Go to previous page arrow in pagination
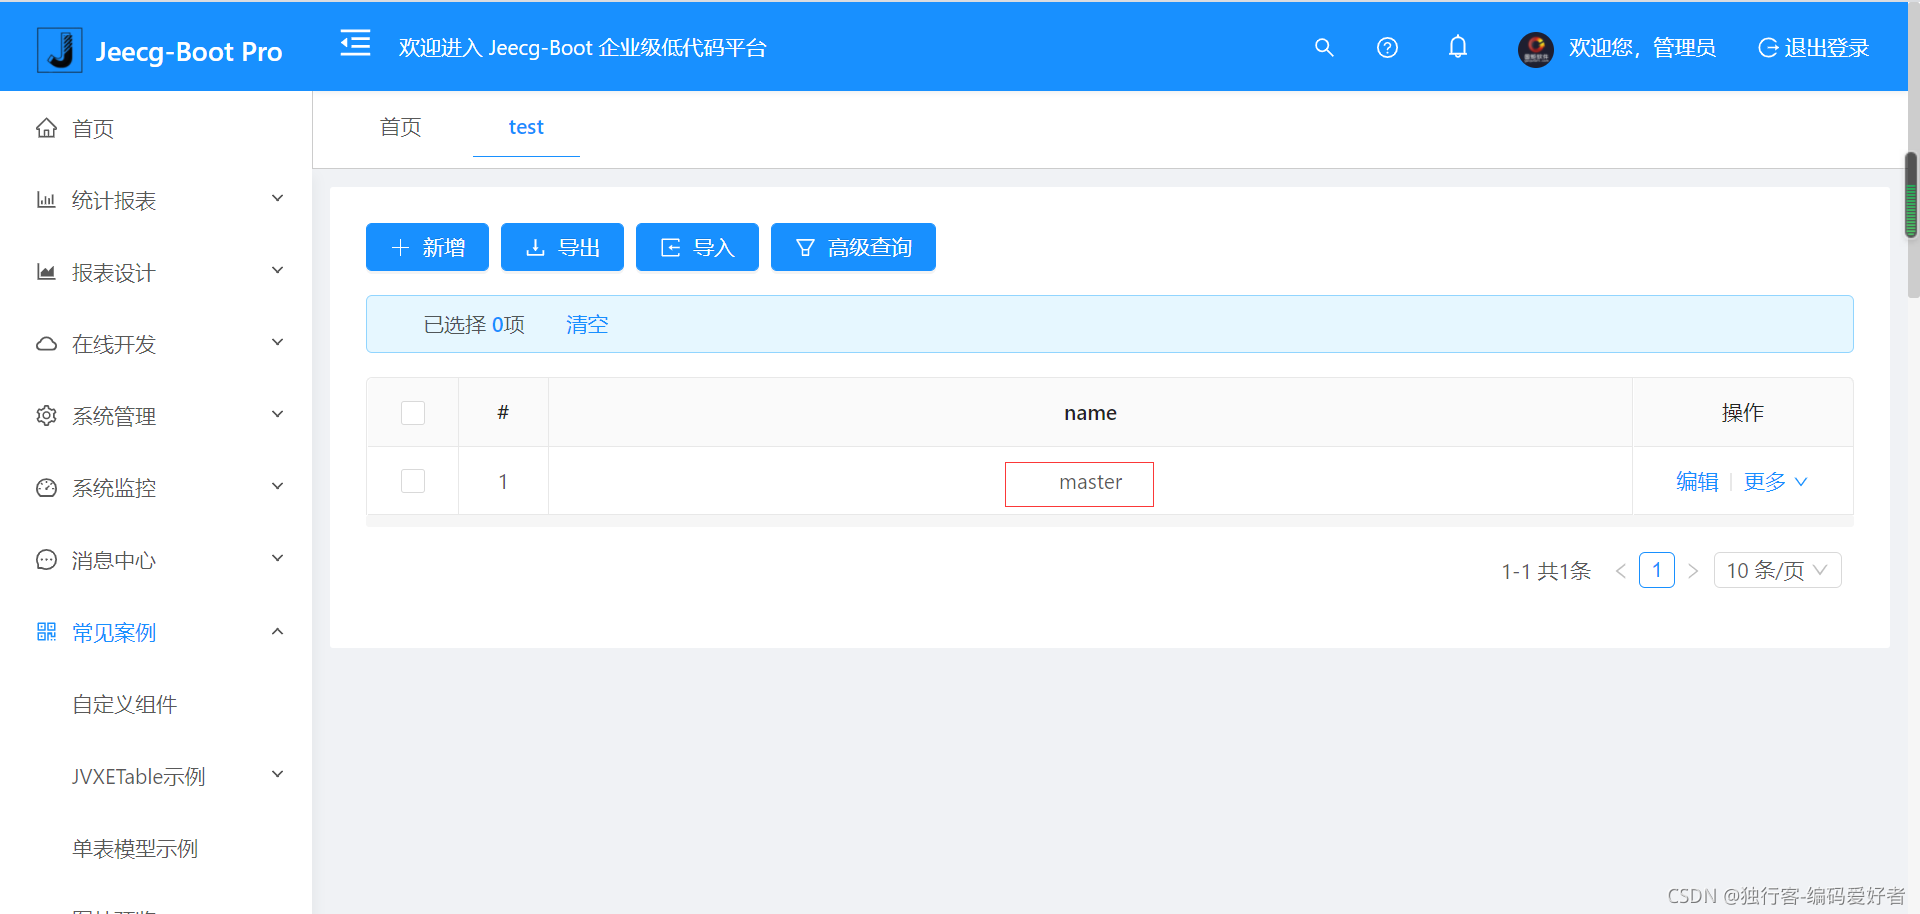 coord(1621,571)
